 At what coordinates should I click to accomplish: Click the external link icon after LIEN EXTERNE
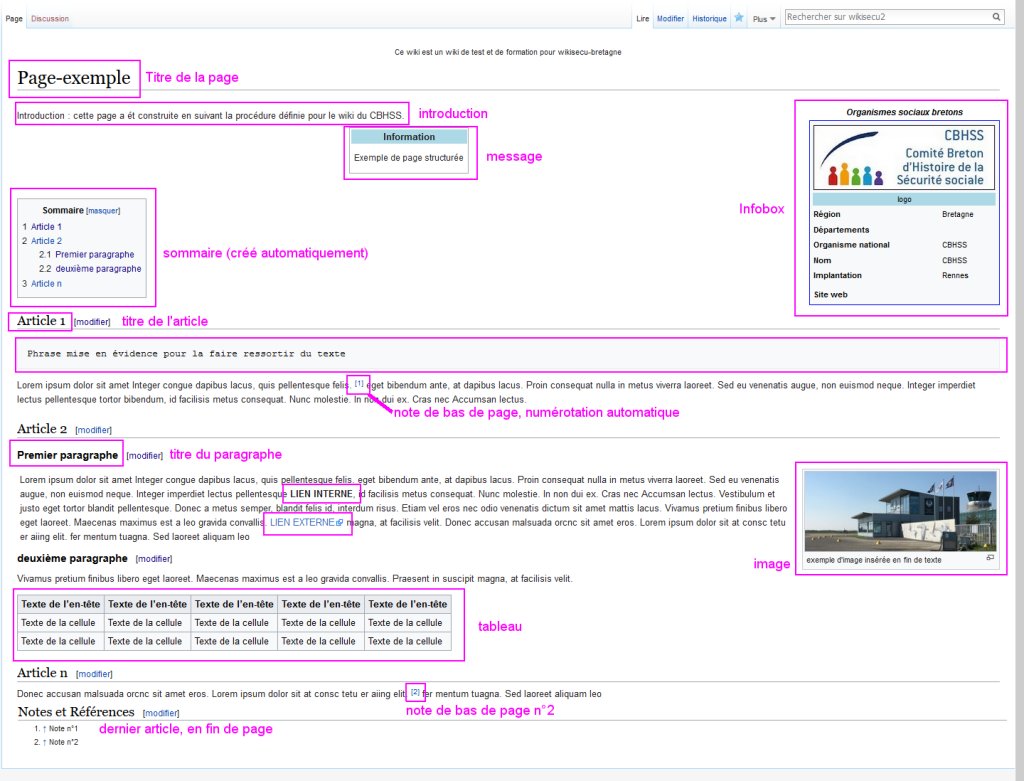339,523
